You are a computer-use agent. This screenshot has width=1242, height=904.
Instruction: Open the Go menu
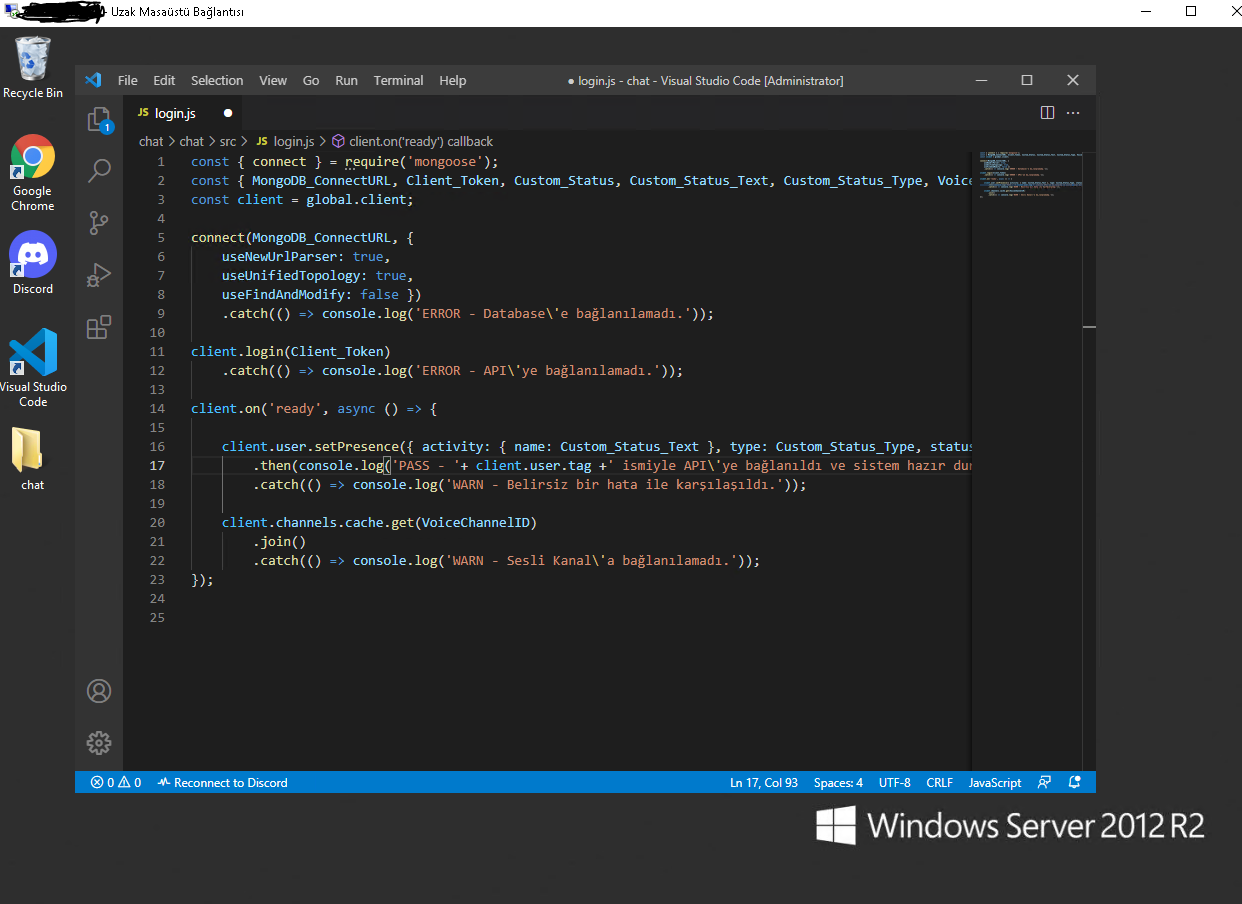[x=311, y=80]
